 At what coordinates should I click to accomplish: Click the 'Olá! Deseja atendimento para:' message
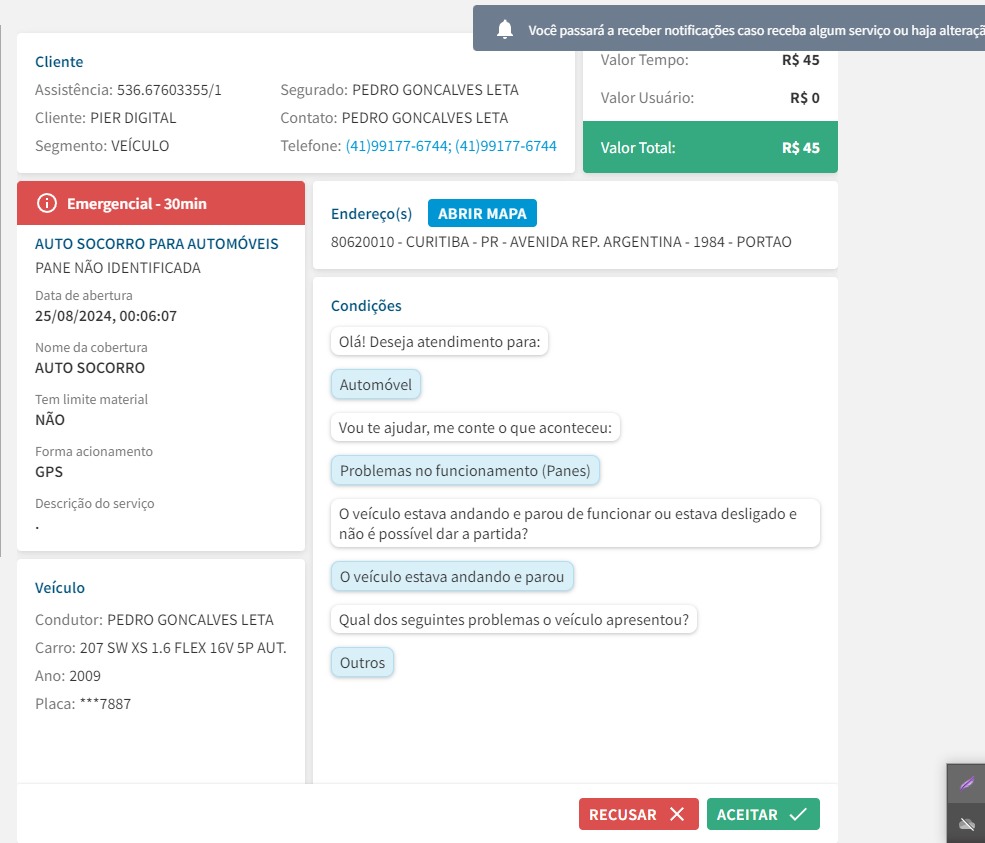[440, 342]
